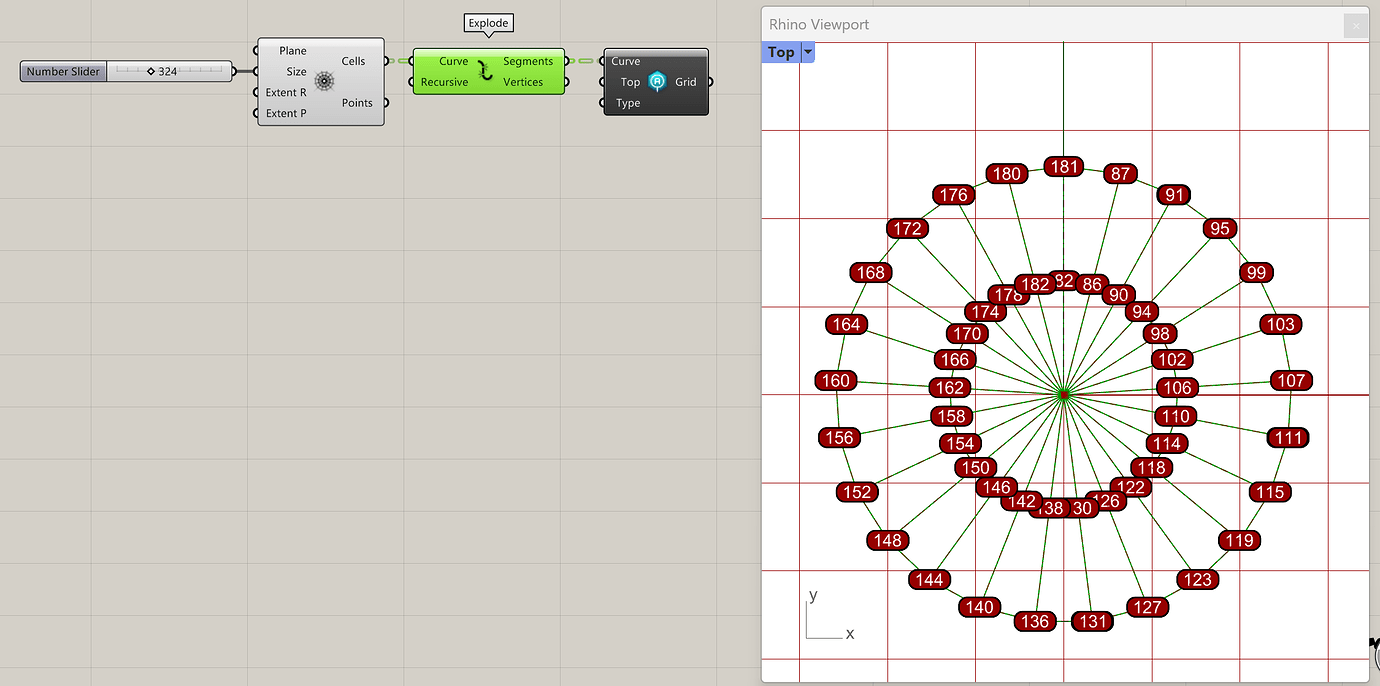Click point tag 110 in viewport

point(1176,416)
